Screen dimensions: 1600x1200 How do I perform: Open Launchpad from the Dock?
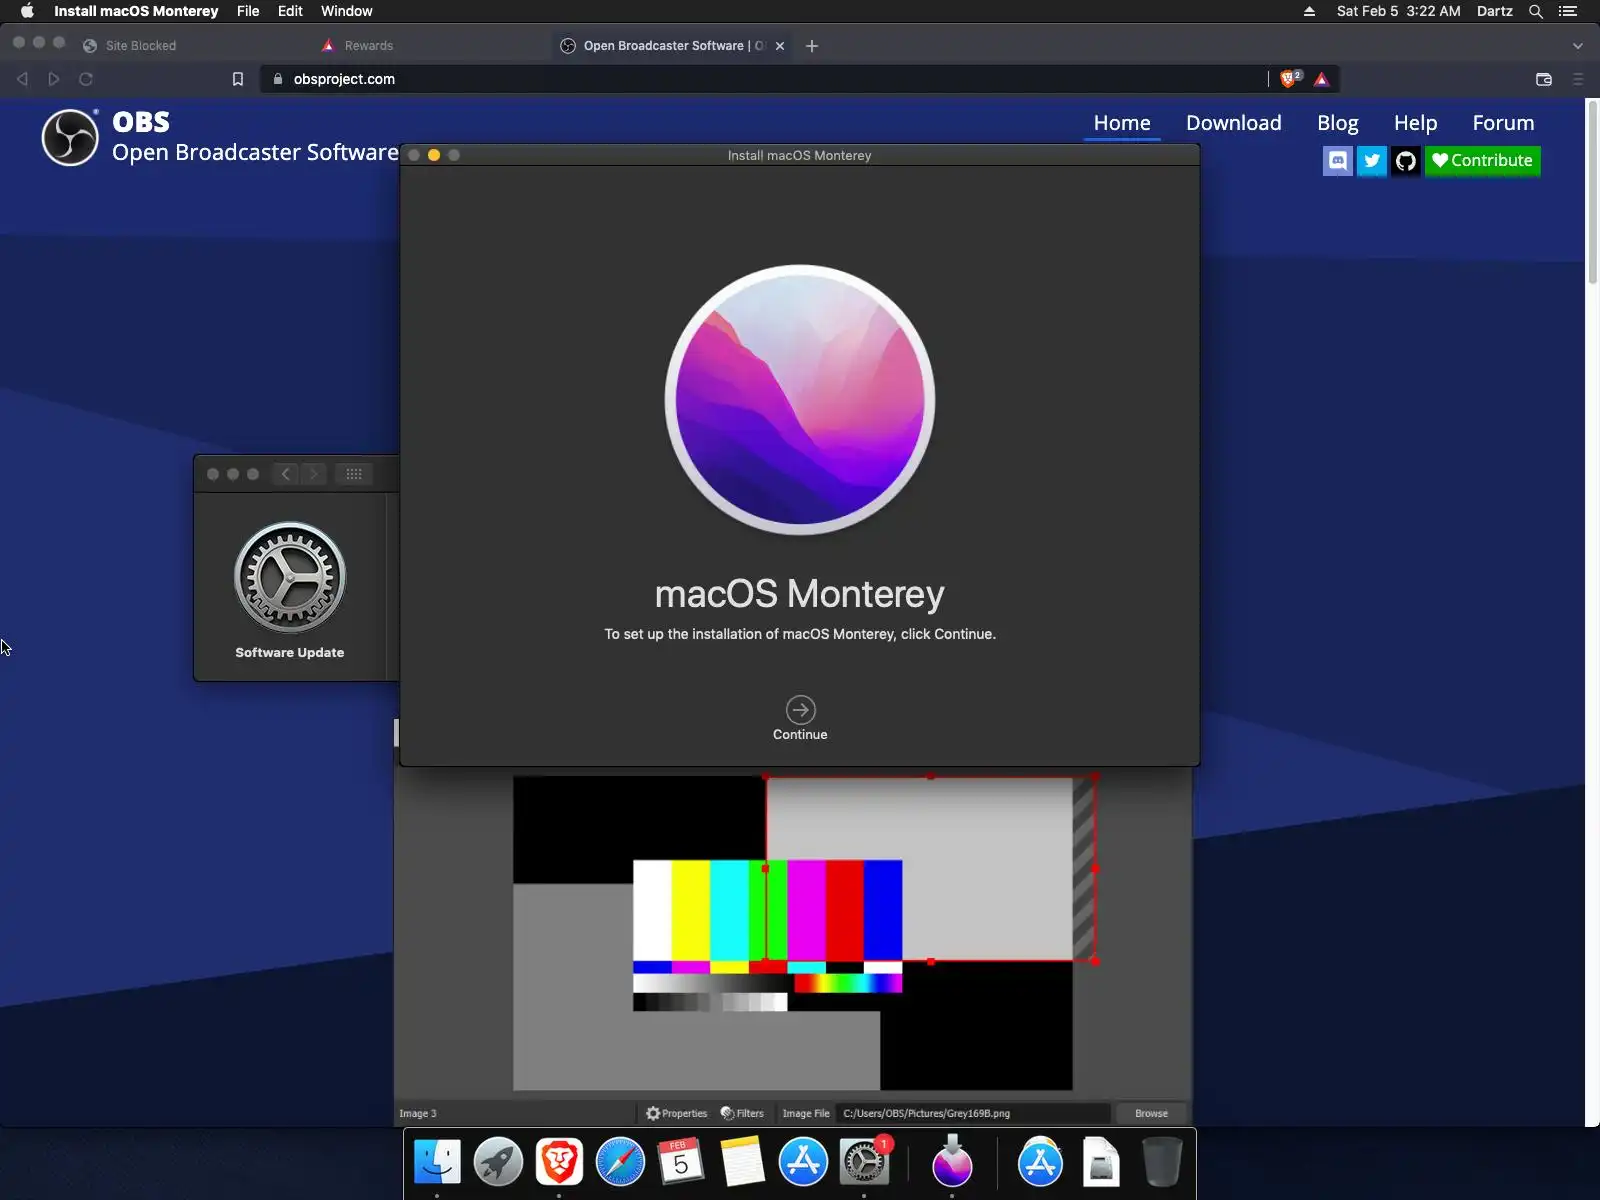point(498,1162)
